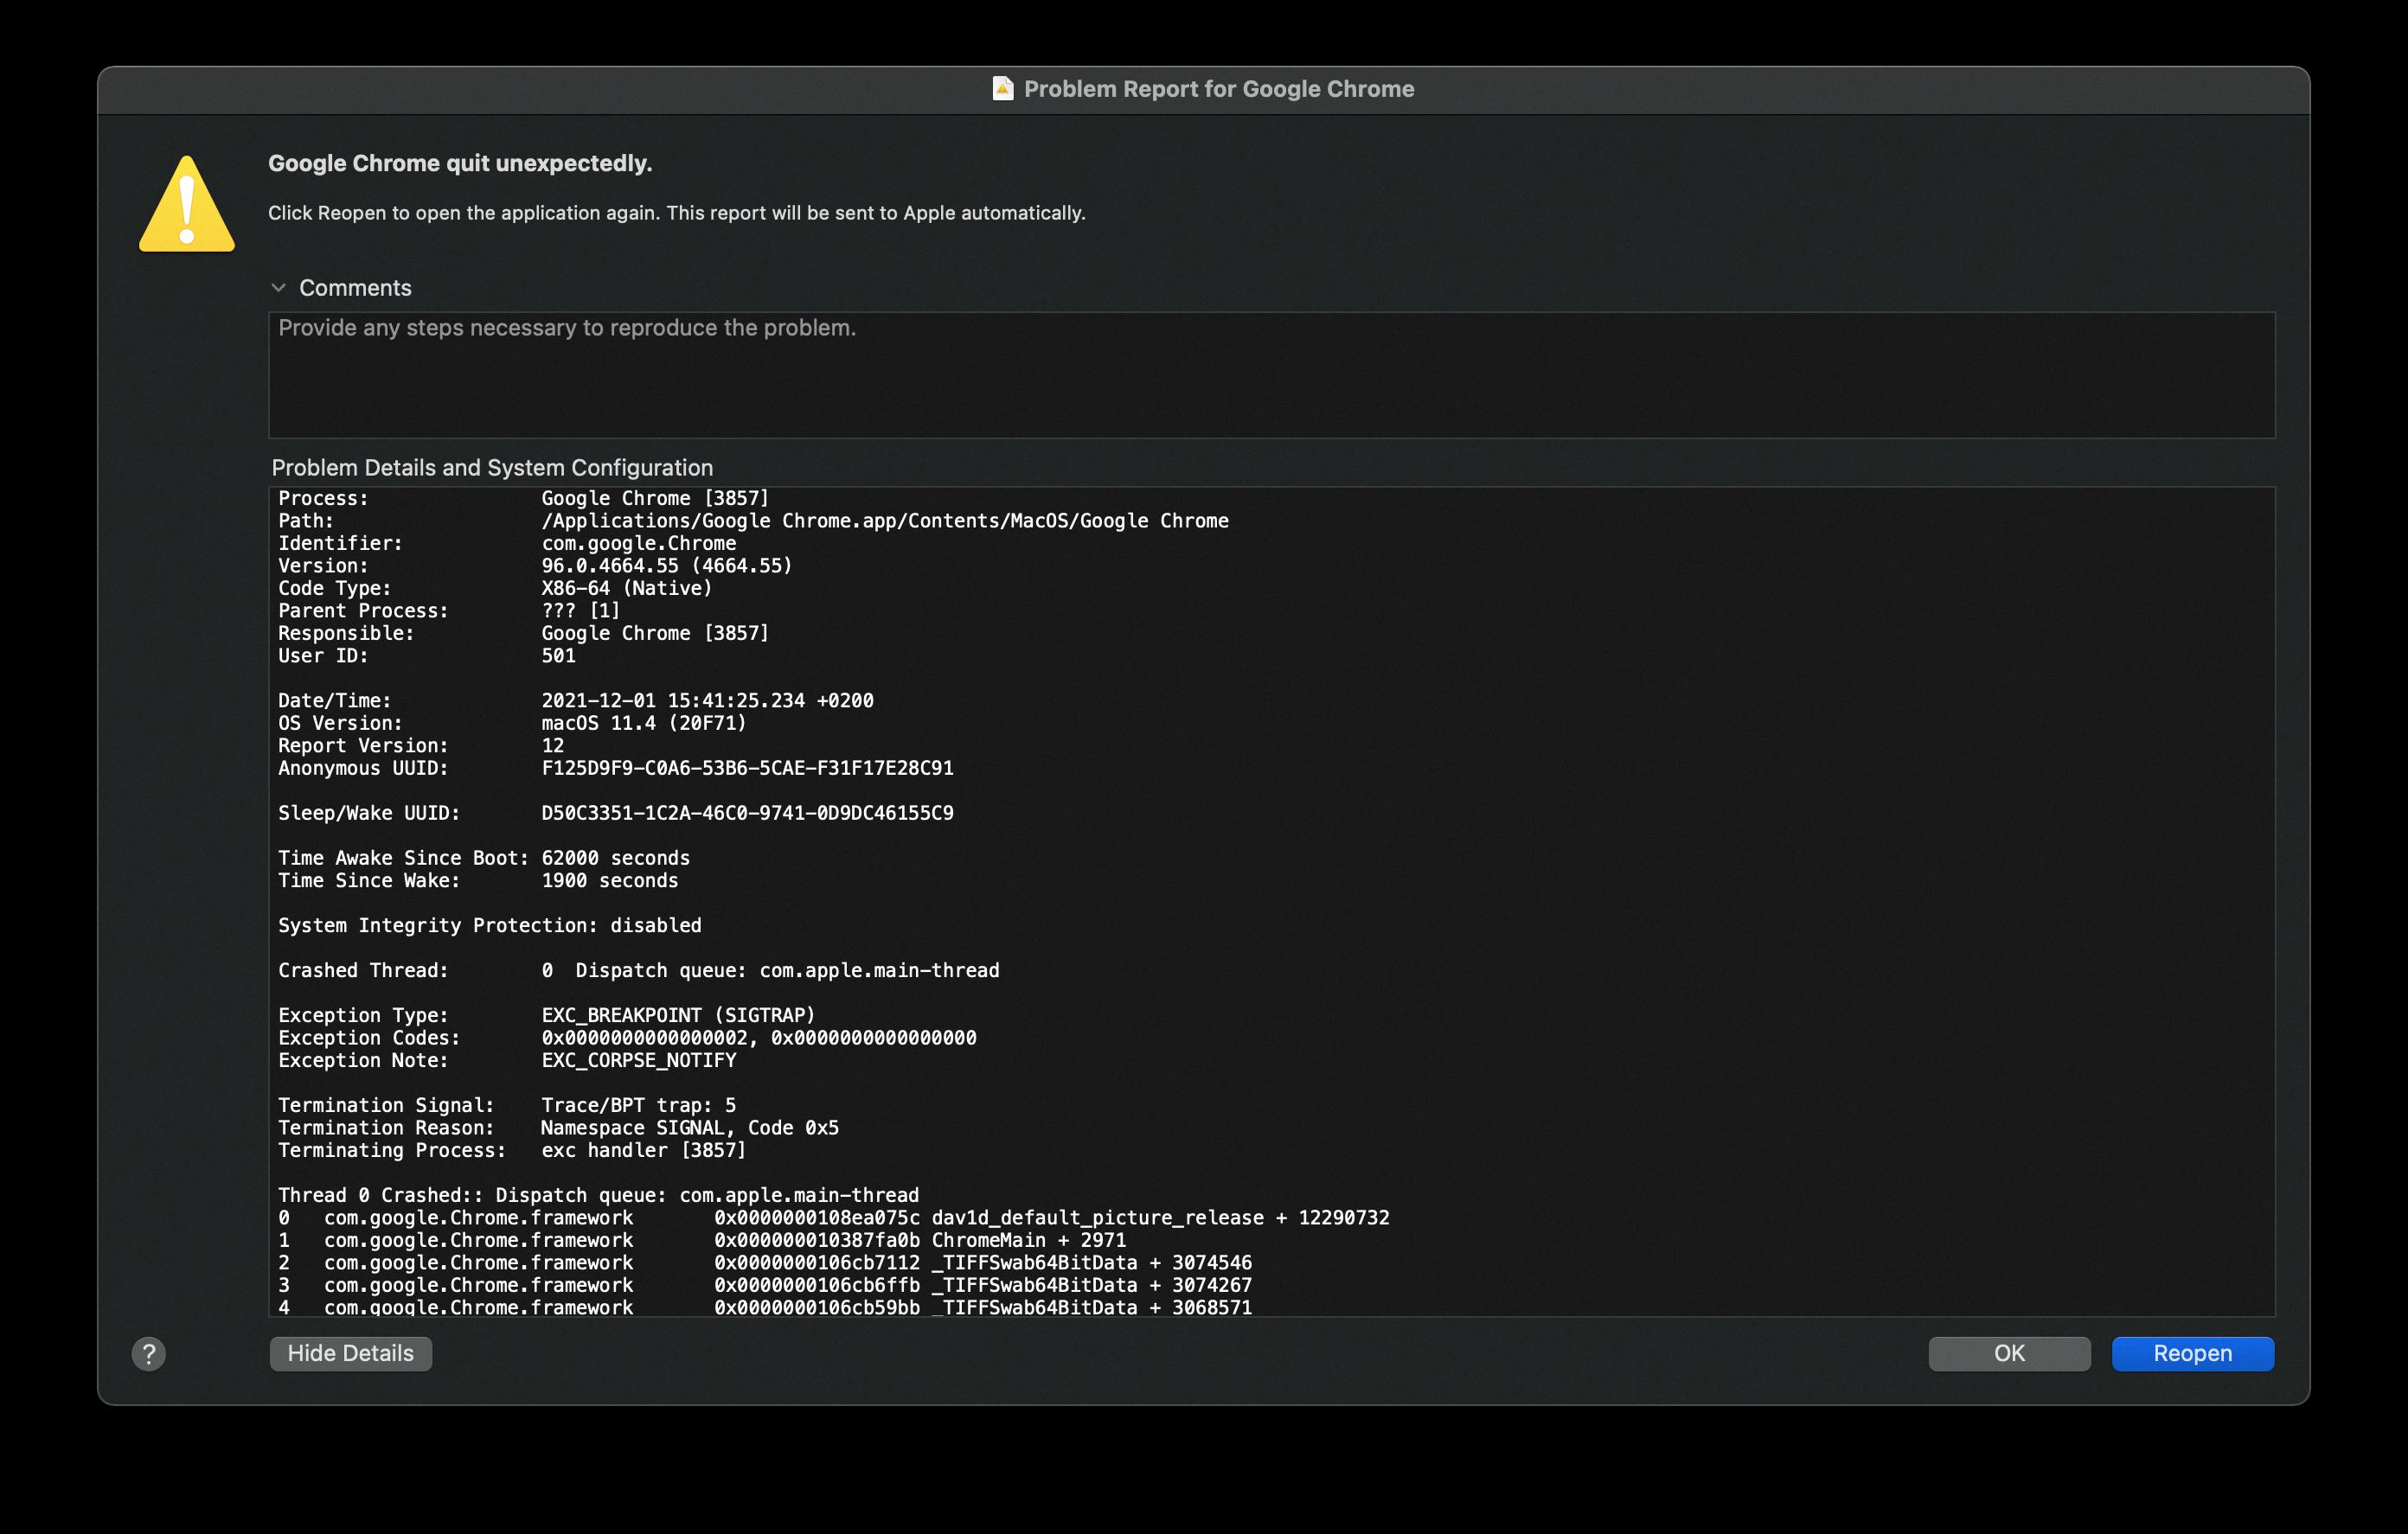
Task: Click the Exception Codes value '0x0000000000000002'
Action: (x=644, y=1038)
